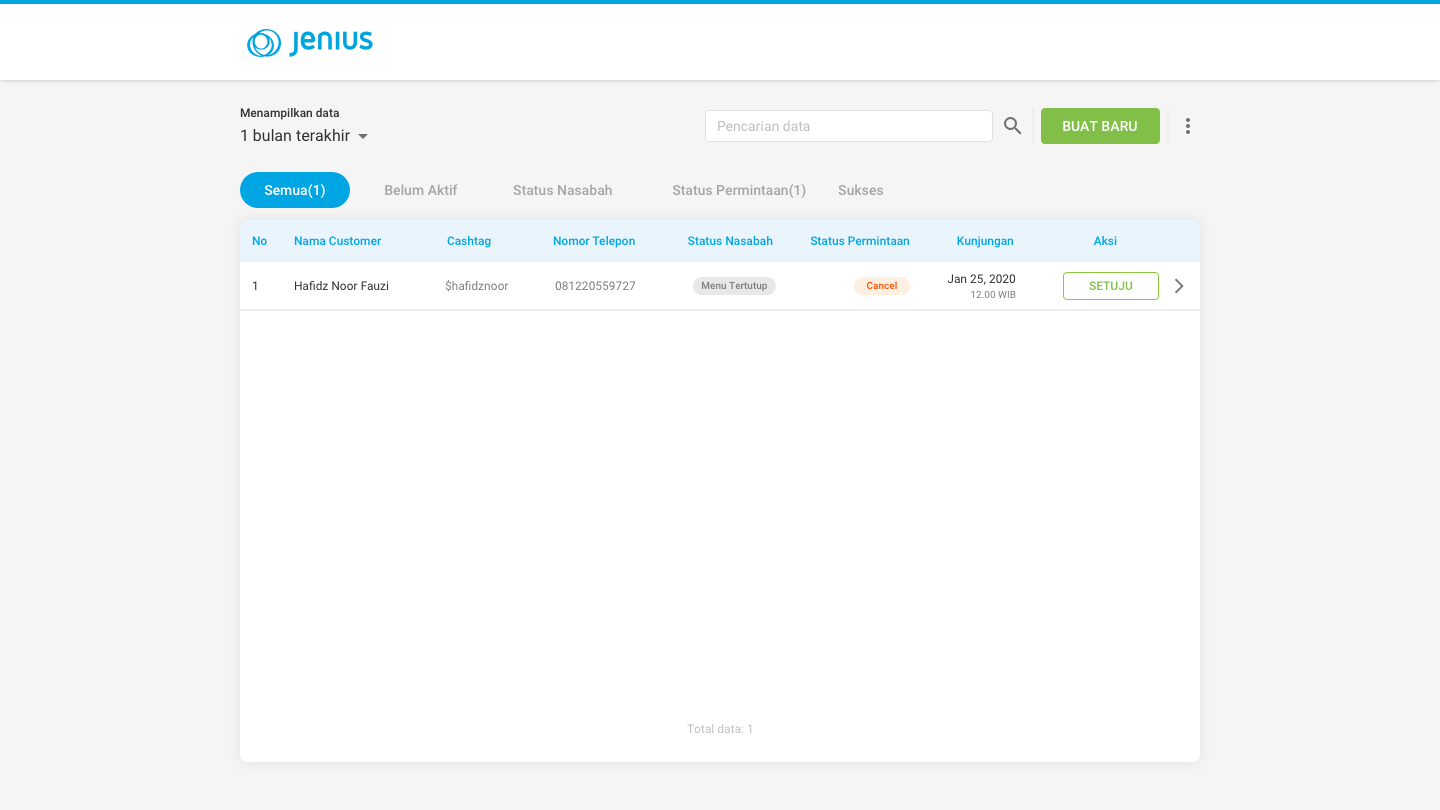Click the 'Status Nasabah' column header

[x=730, y=241]
